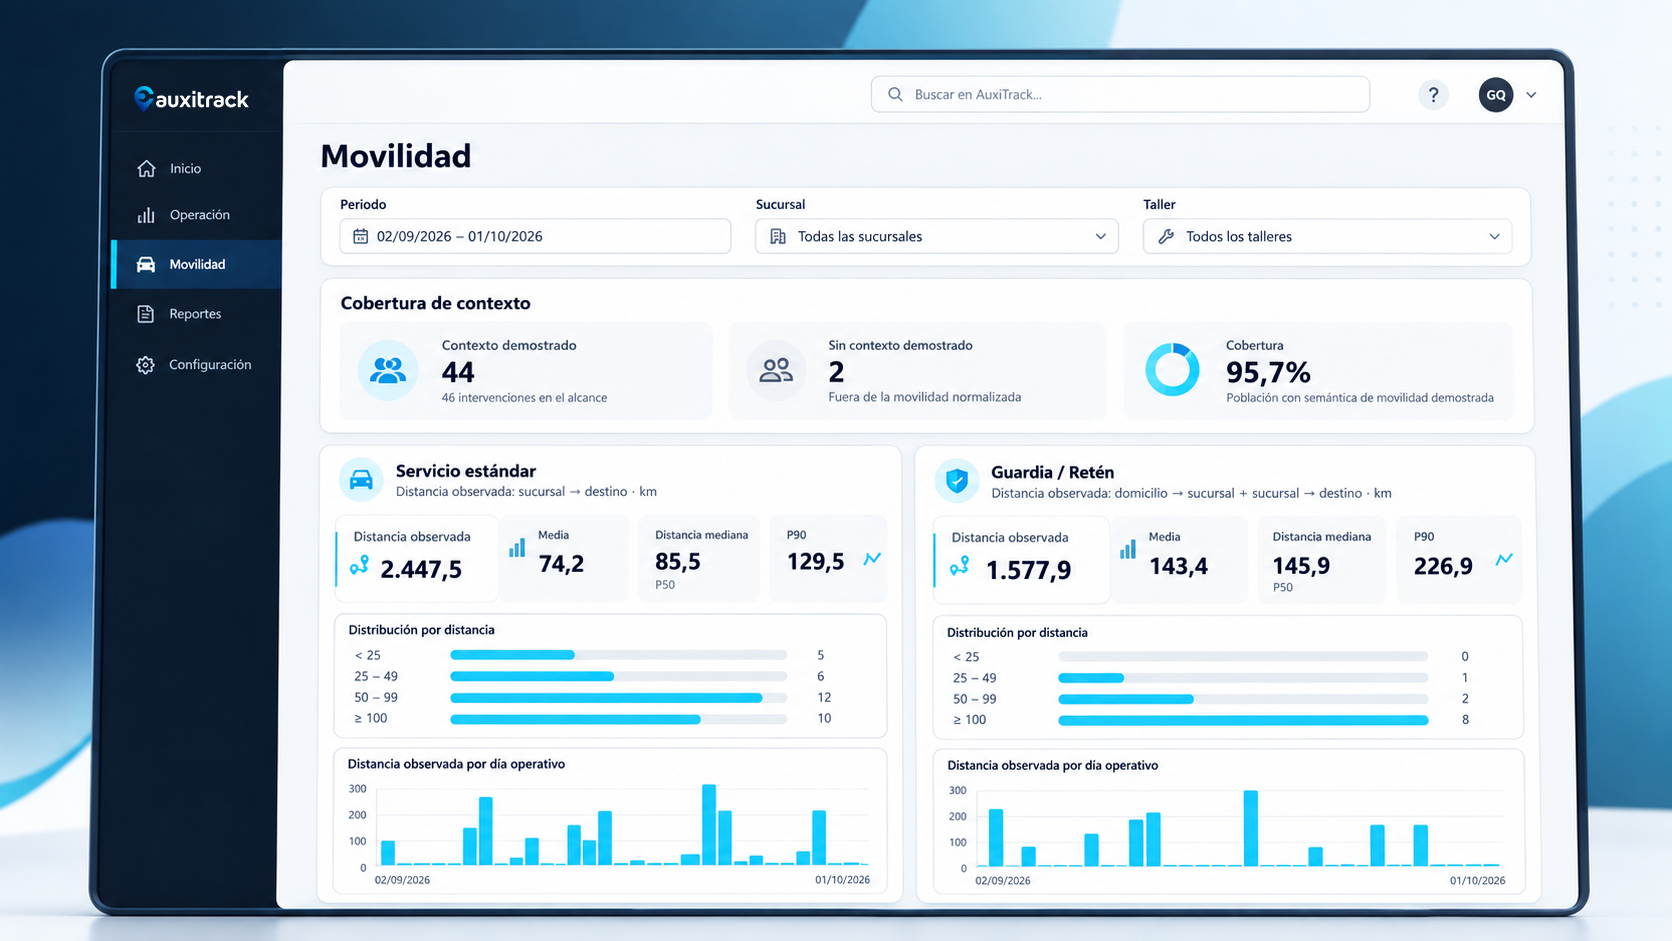Click the Configuración gear icon

click(146, 365)
